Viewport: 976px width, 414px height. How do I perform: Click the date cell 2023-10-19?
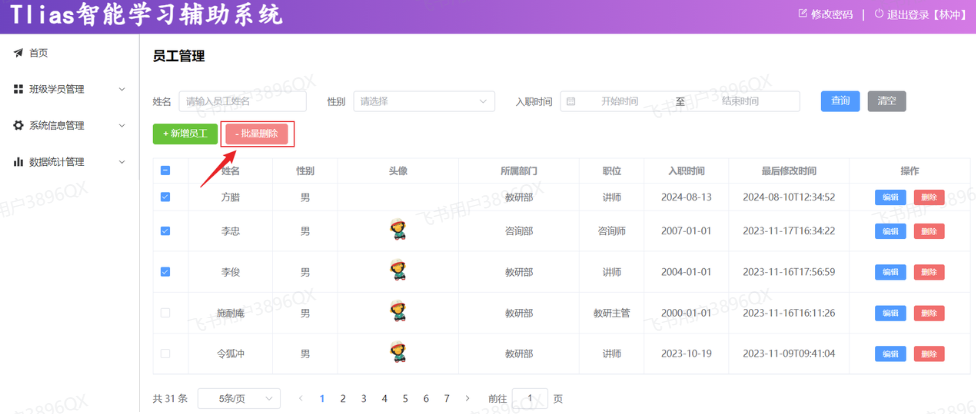click(687, 354)
